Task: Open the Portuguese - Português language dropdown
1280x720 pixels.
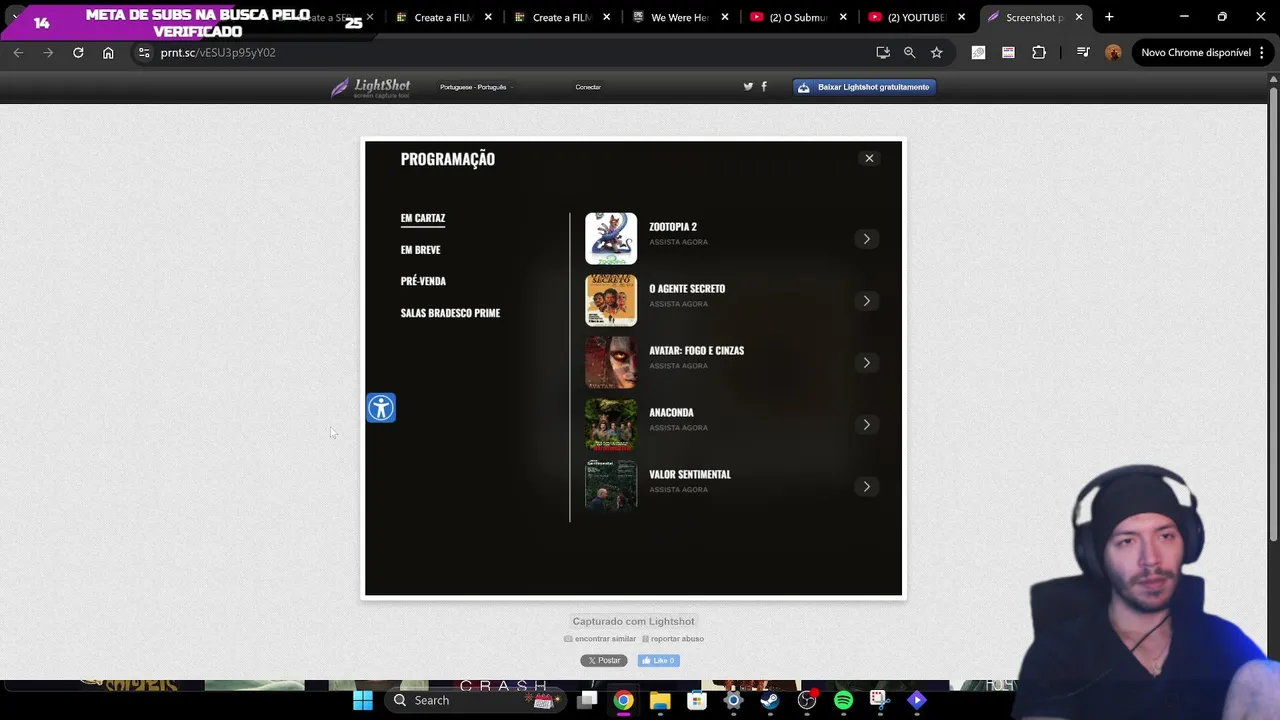Action: tap(476, 87)
